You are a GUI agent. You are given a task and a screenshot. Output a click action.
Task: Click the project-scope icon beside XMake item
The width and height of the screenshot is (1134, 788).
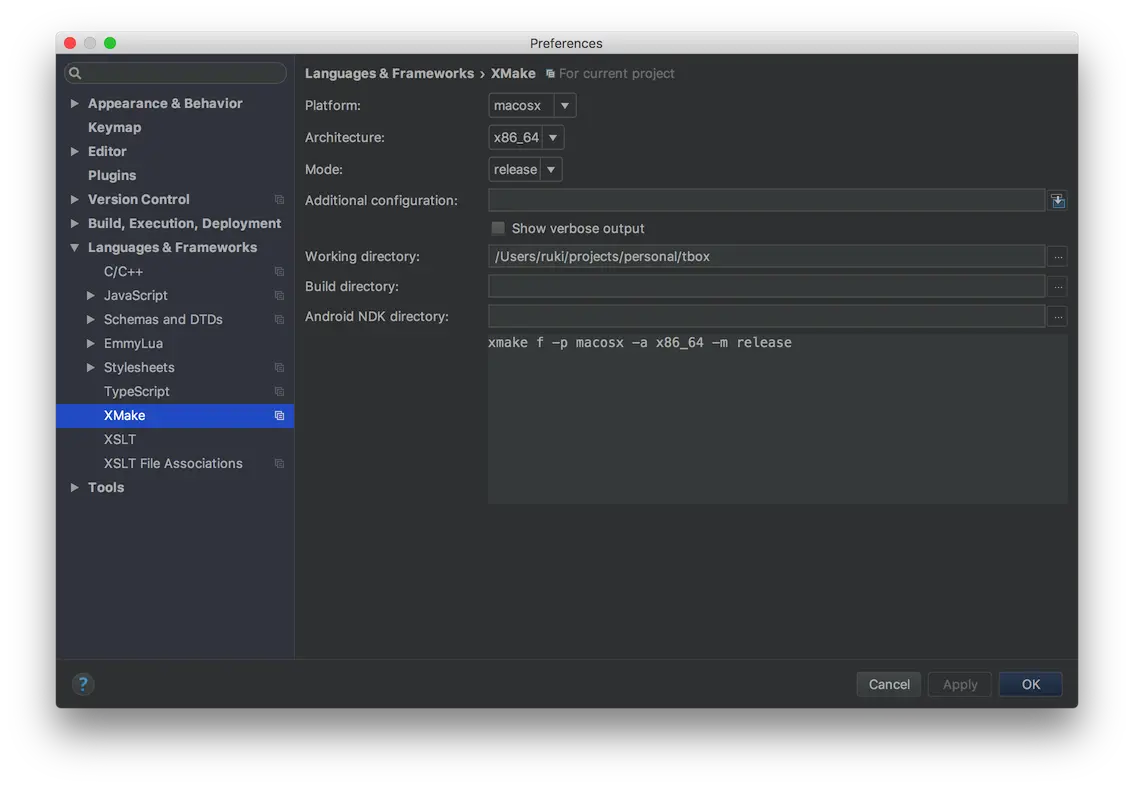click(279, 416)
